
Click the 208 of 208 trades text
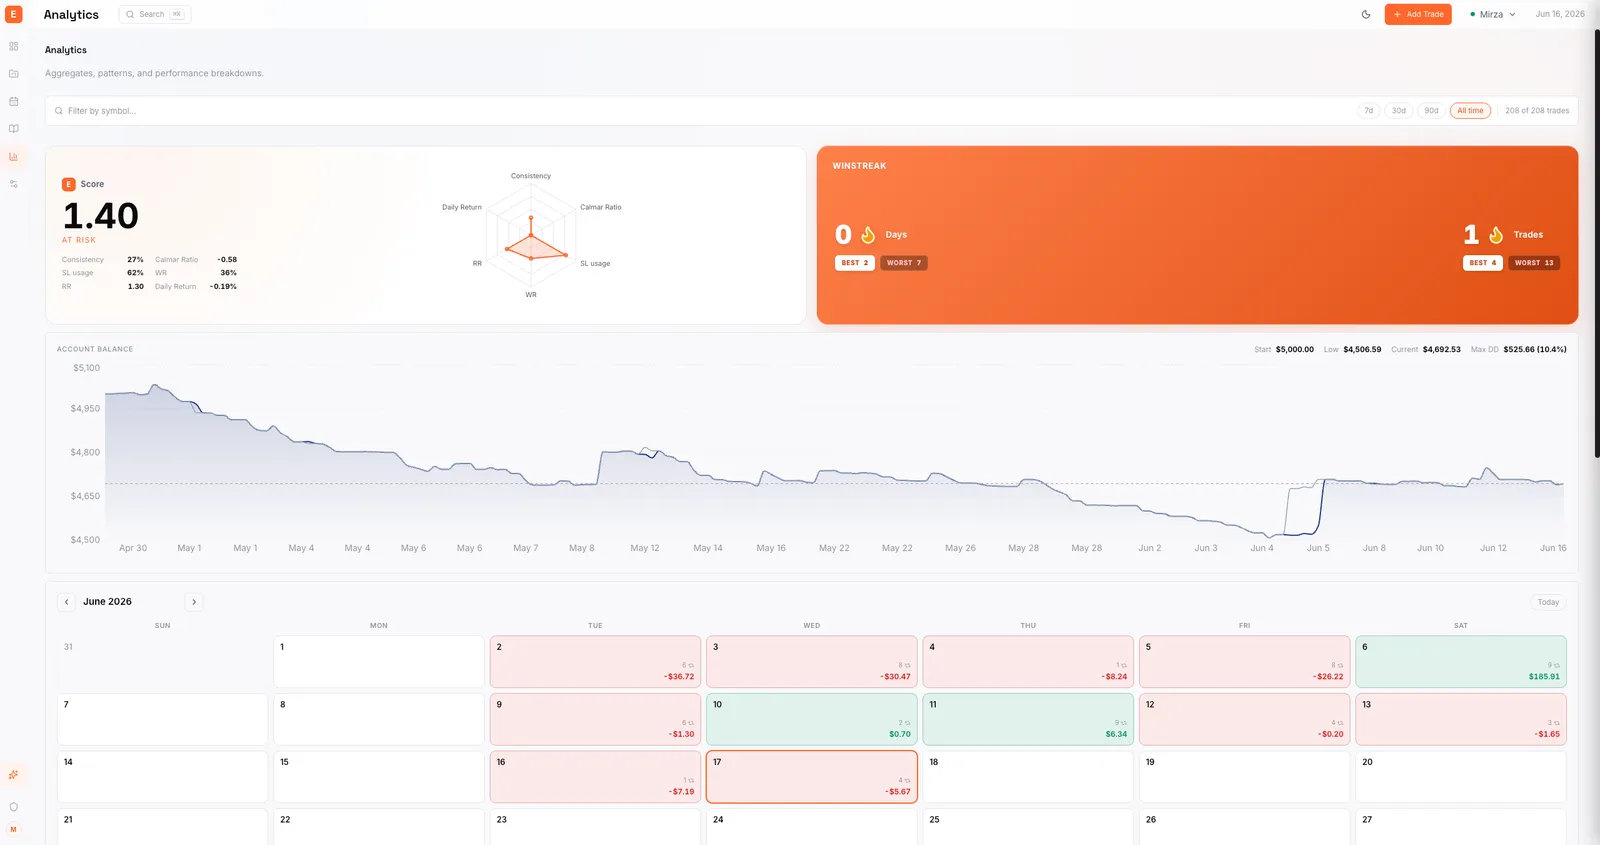pyautogui.click(x=1537, y=111)
